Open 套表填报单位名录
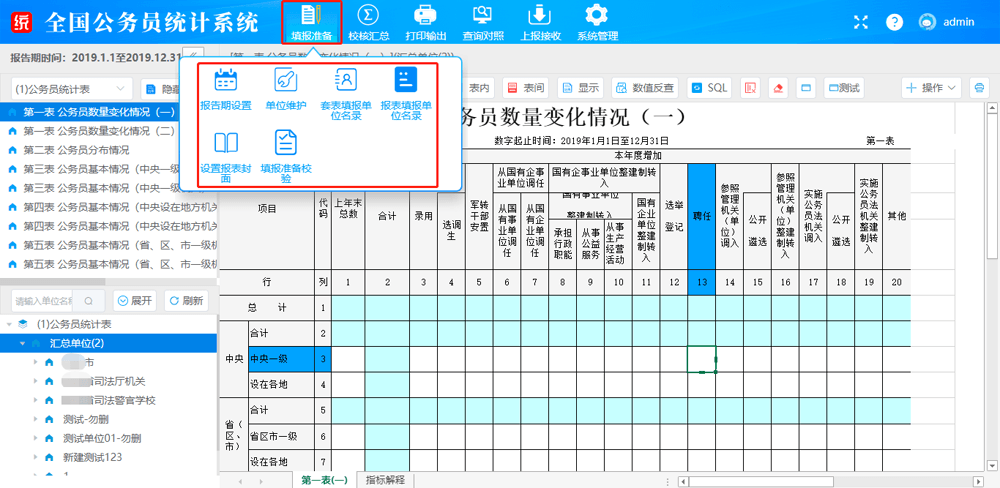This screenshot has height=488, width=1000. [x=346, y=94]
